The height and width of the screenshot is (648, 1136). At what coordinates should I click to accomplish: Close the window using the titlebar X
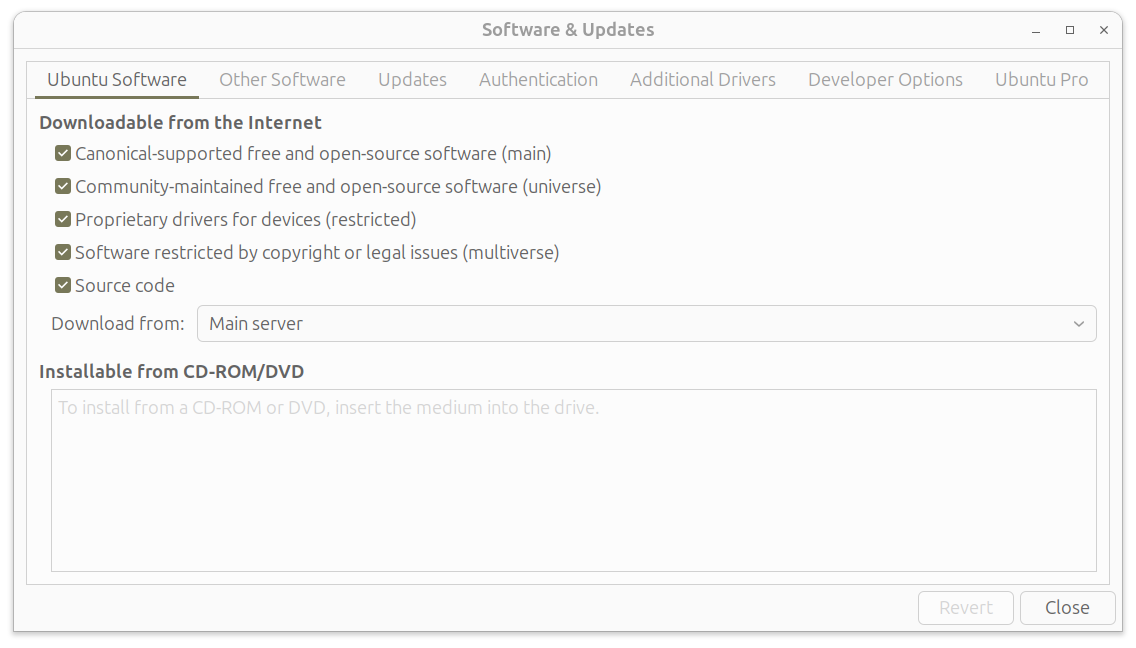[x=1104, y=31]
